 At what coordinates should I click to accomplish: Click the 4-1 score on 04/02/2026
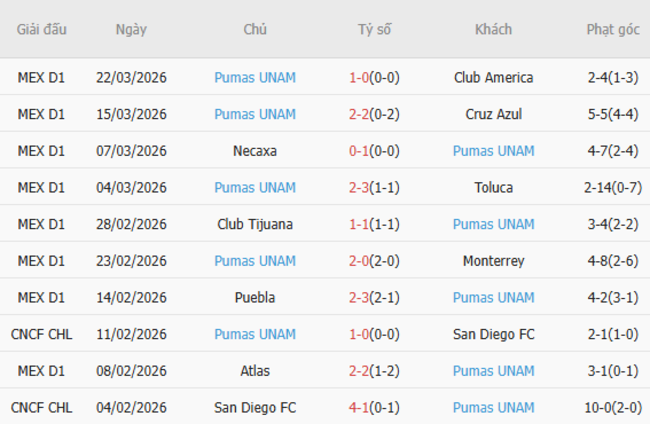pos(362,408)
